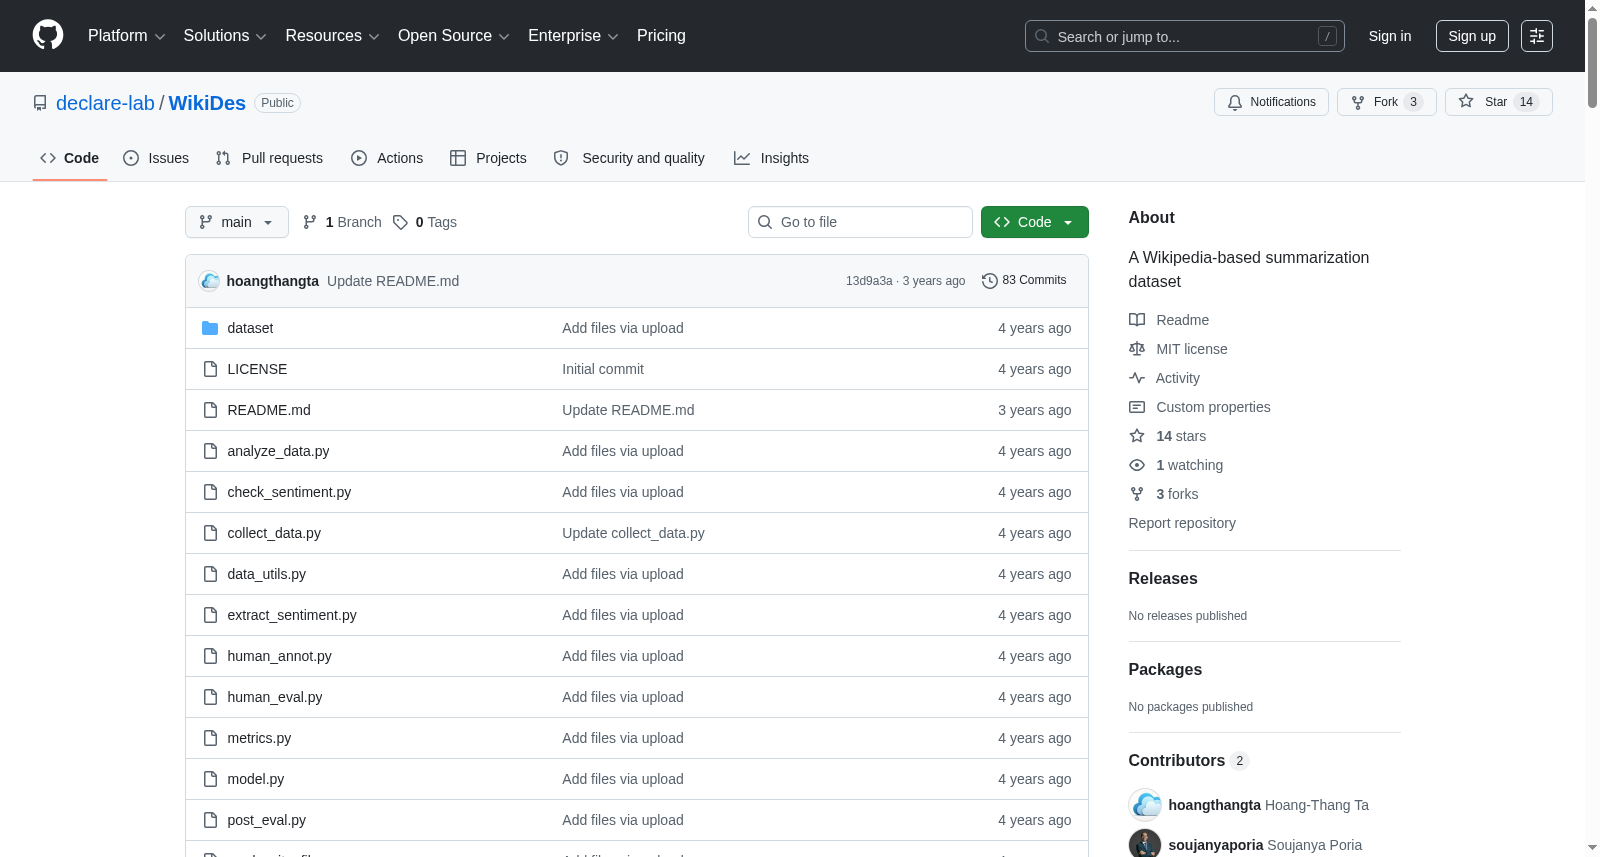
Task: Click the hoangthangta contributor avatar in sidebar
Action: [x=1145, y=805]
